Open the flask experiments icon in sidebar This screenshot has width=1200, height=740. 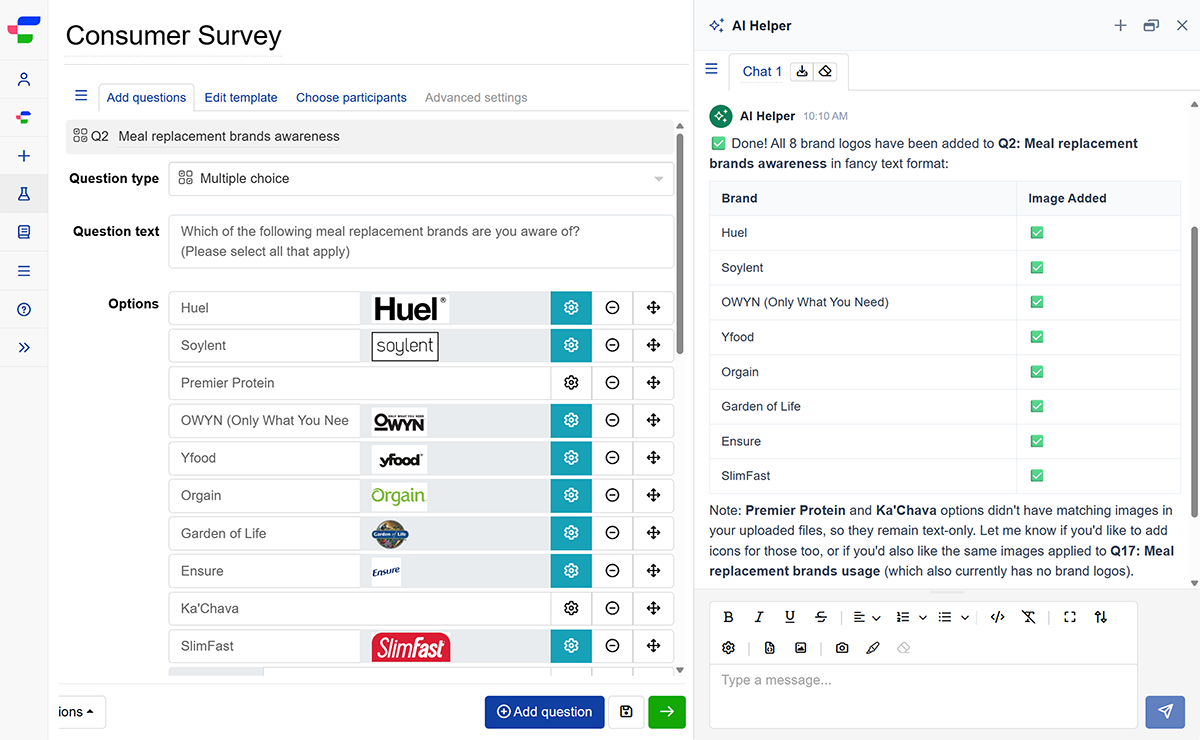[24, 194]
